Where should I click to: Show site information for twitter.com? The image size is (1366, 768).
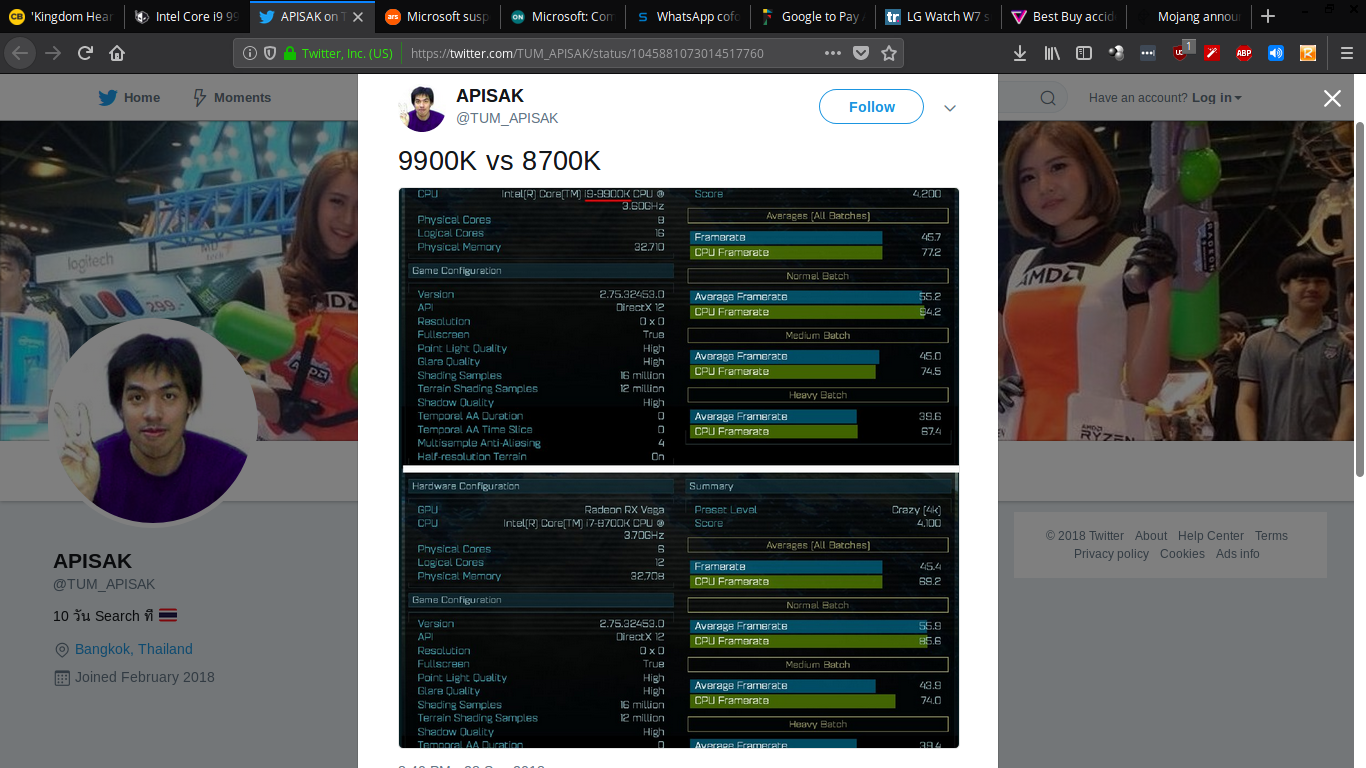pos(250,53)
